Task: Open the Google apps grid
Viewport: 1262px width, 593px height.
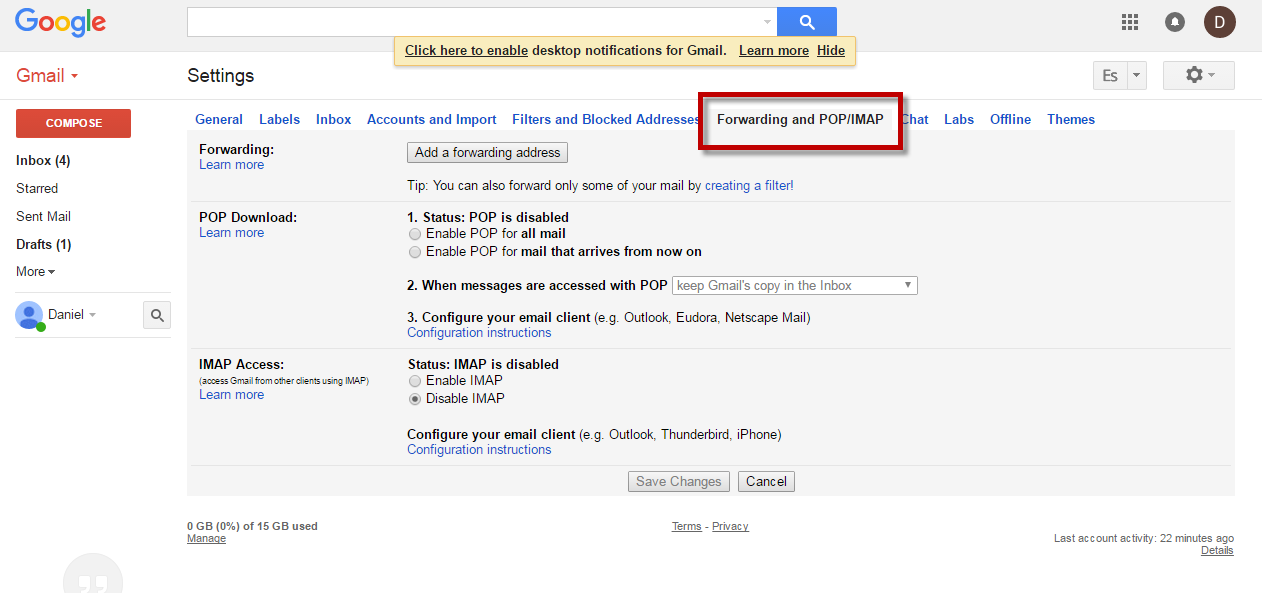Action: point(1130,22)
